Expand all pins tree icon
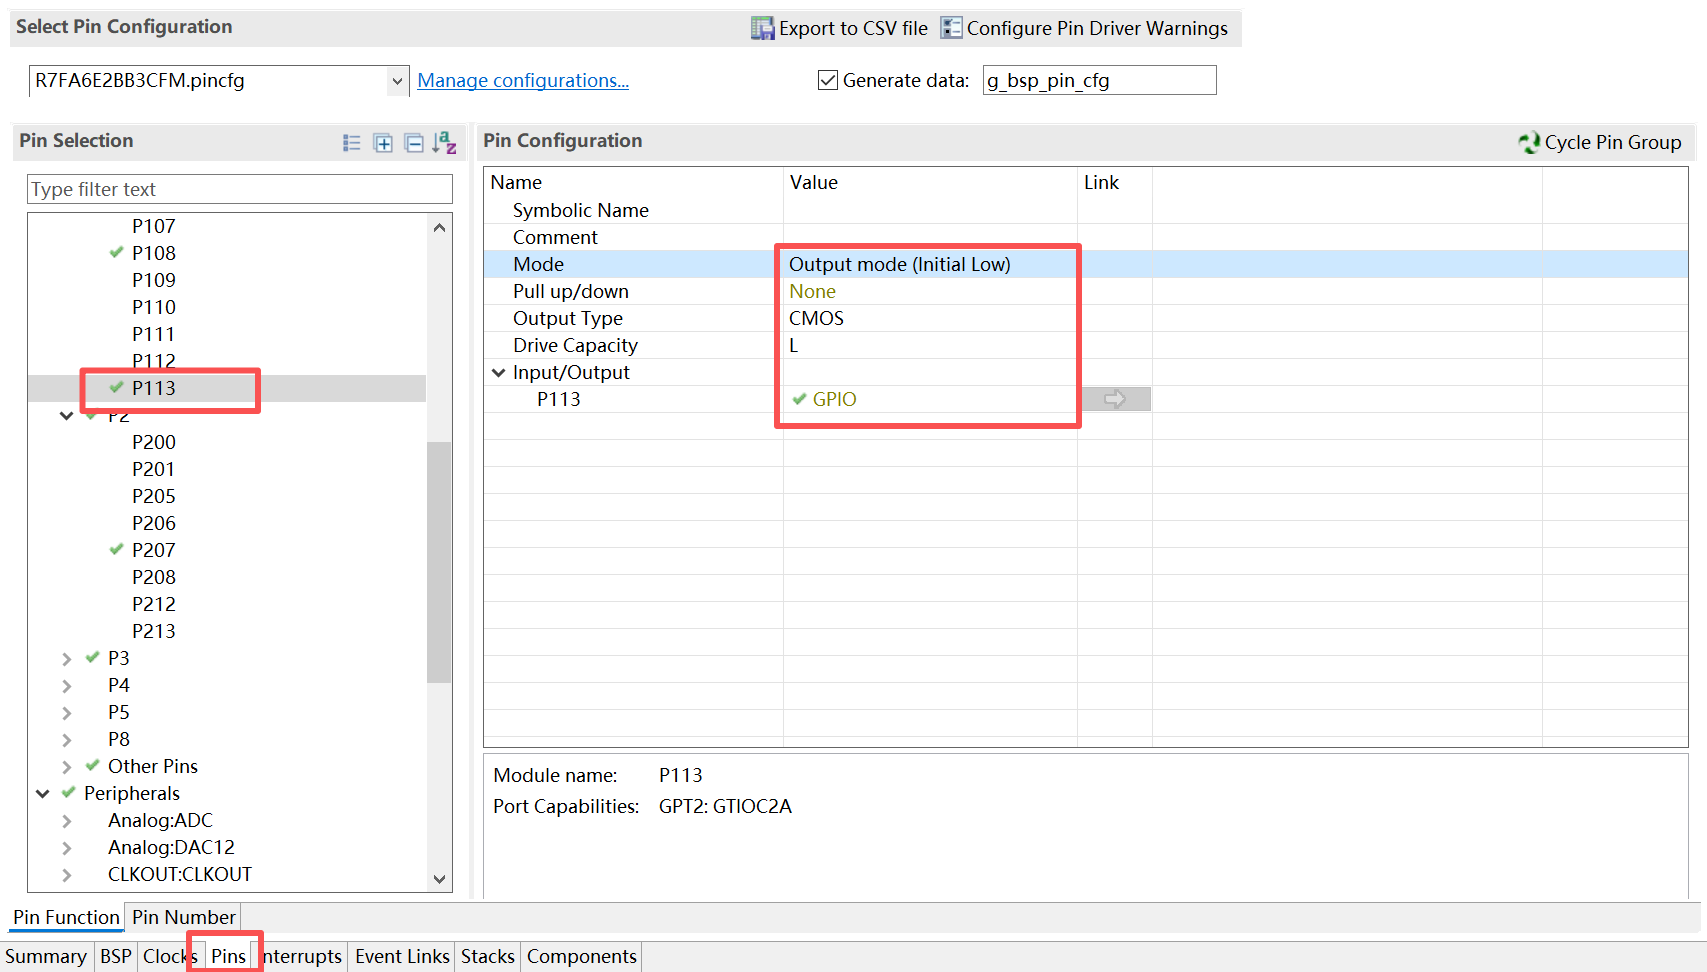This screenshot has width=1707, height=972. (383, 143)
